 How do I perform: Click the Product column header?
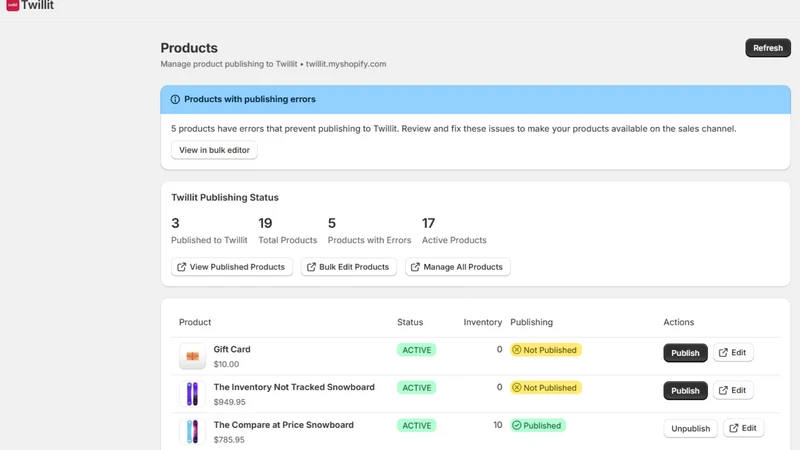[195, 322]
